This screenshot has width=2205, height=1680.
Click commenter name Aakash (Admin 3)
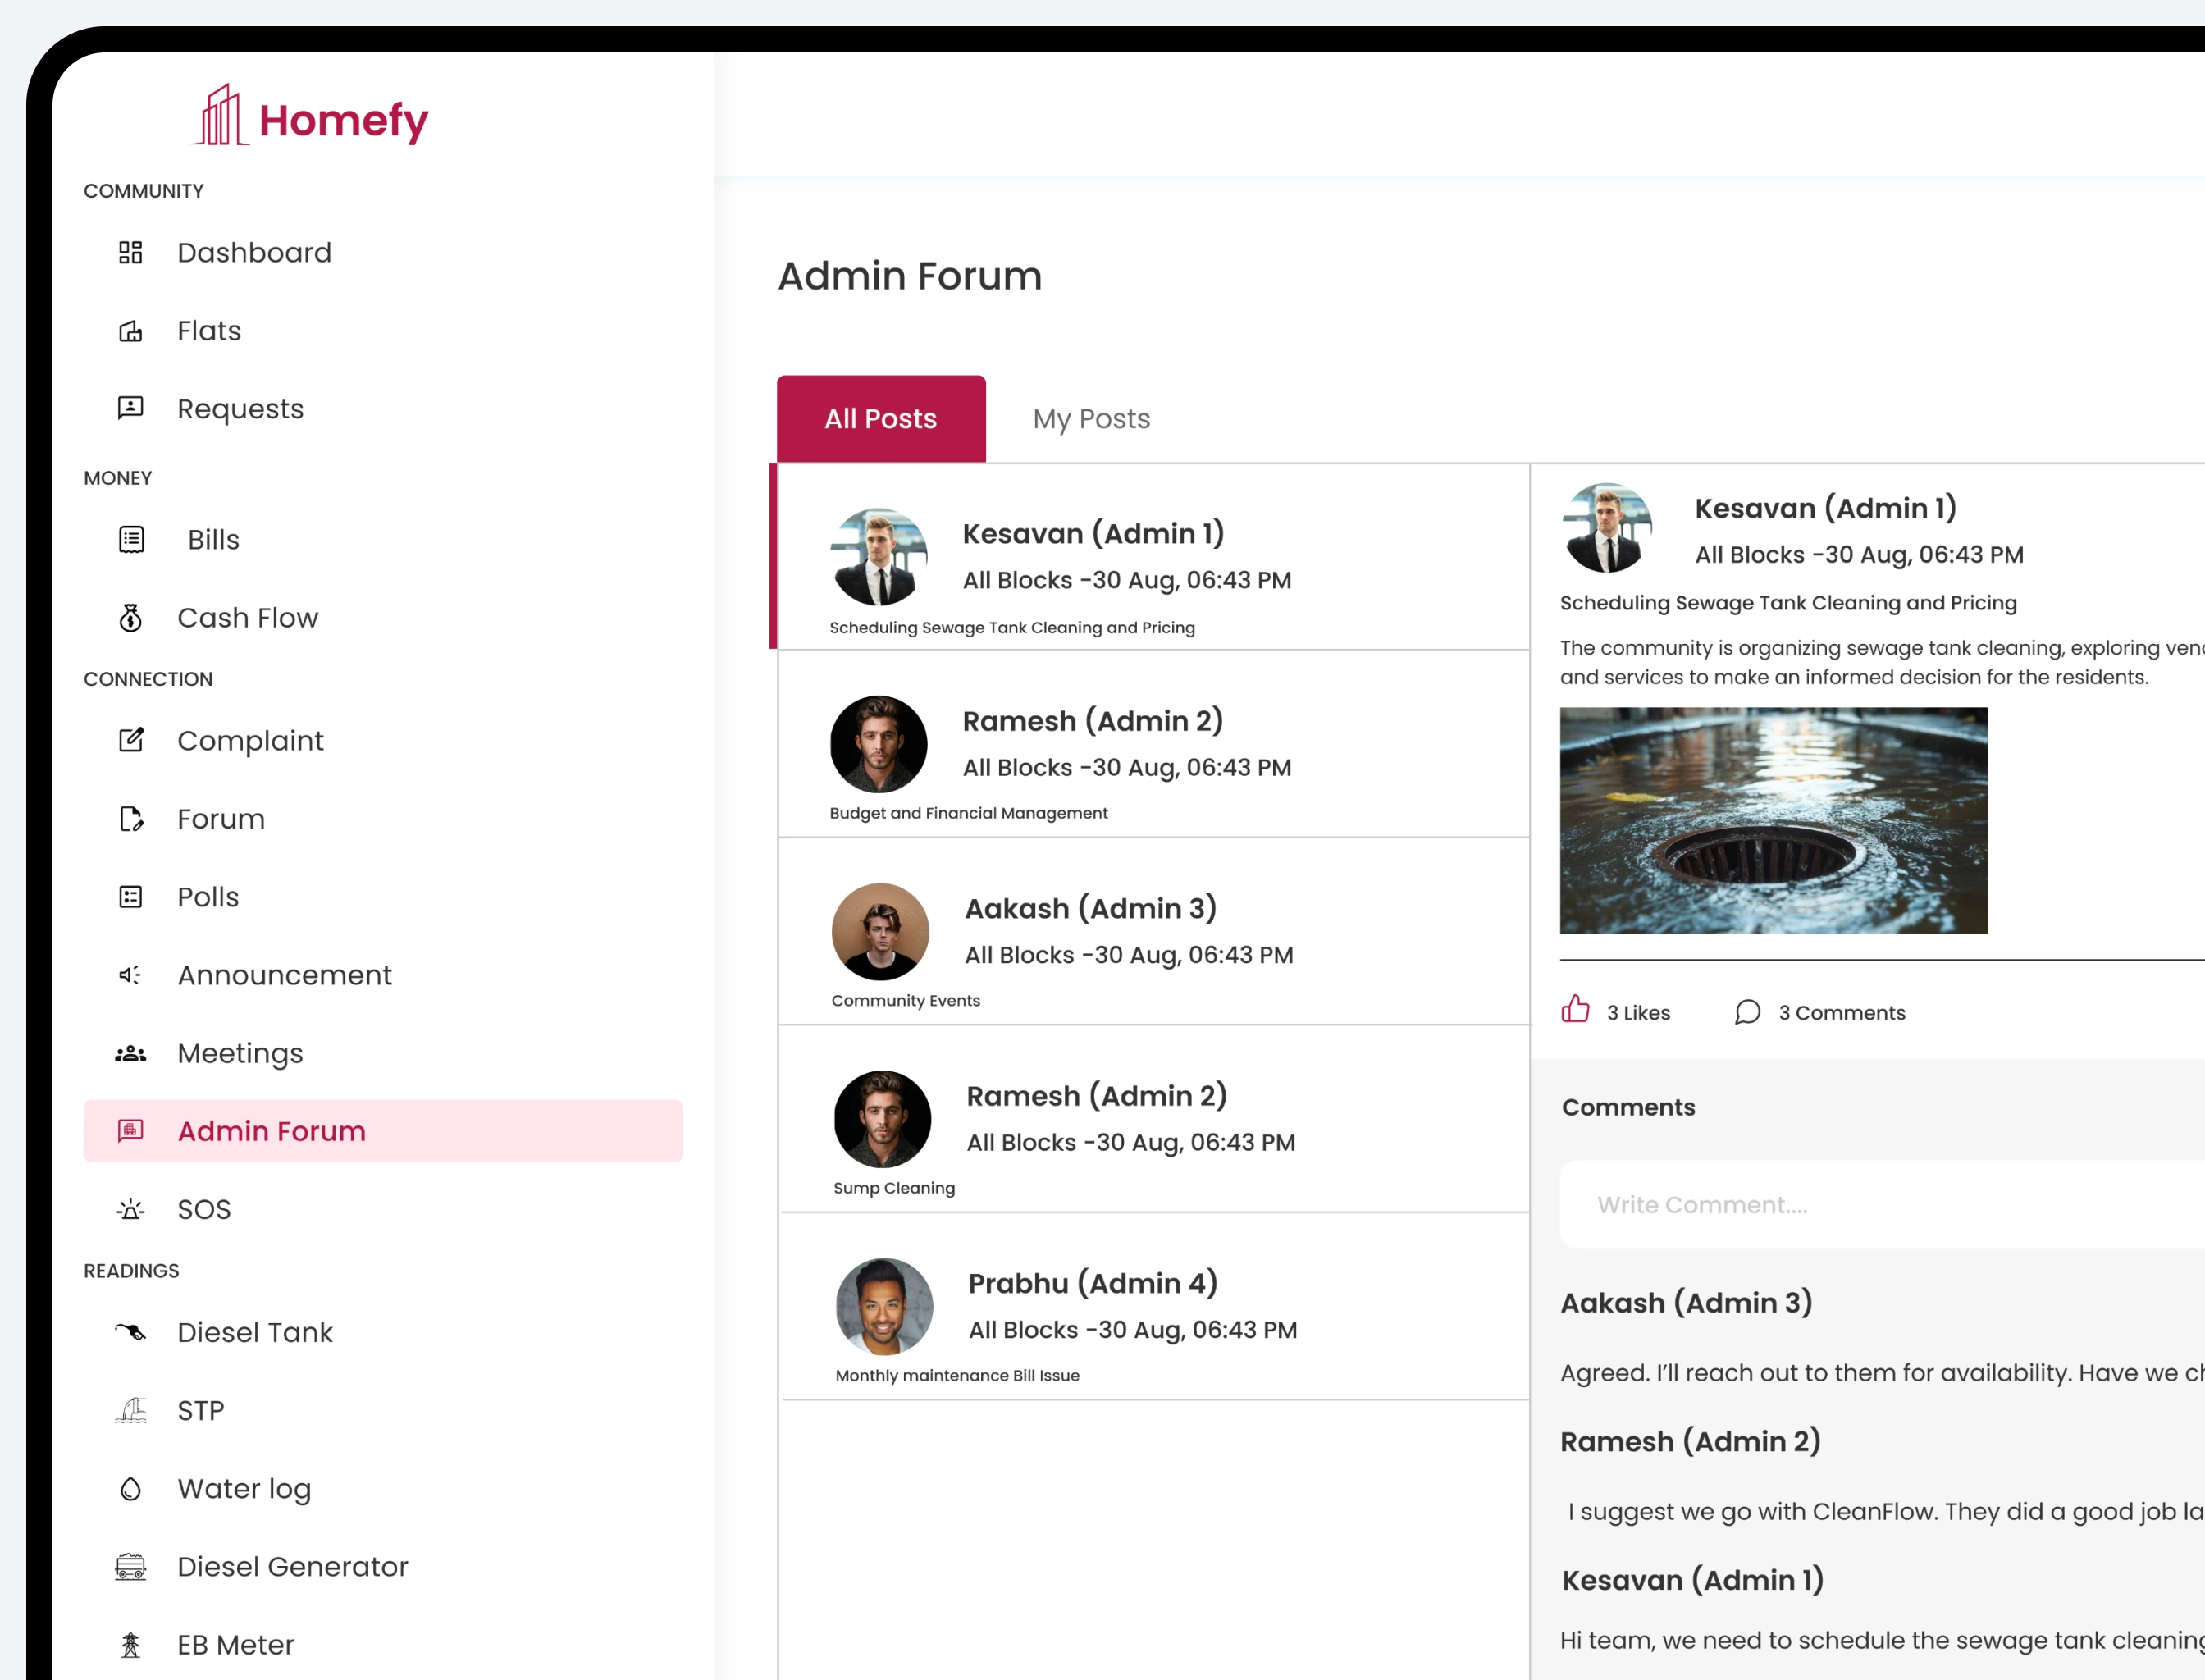pos(1687,1303)
